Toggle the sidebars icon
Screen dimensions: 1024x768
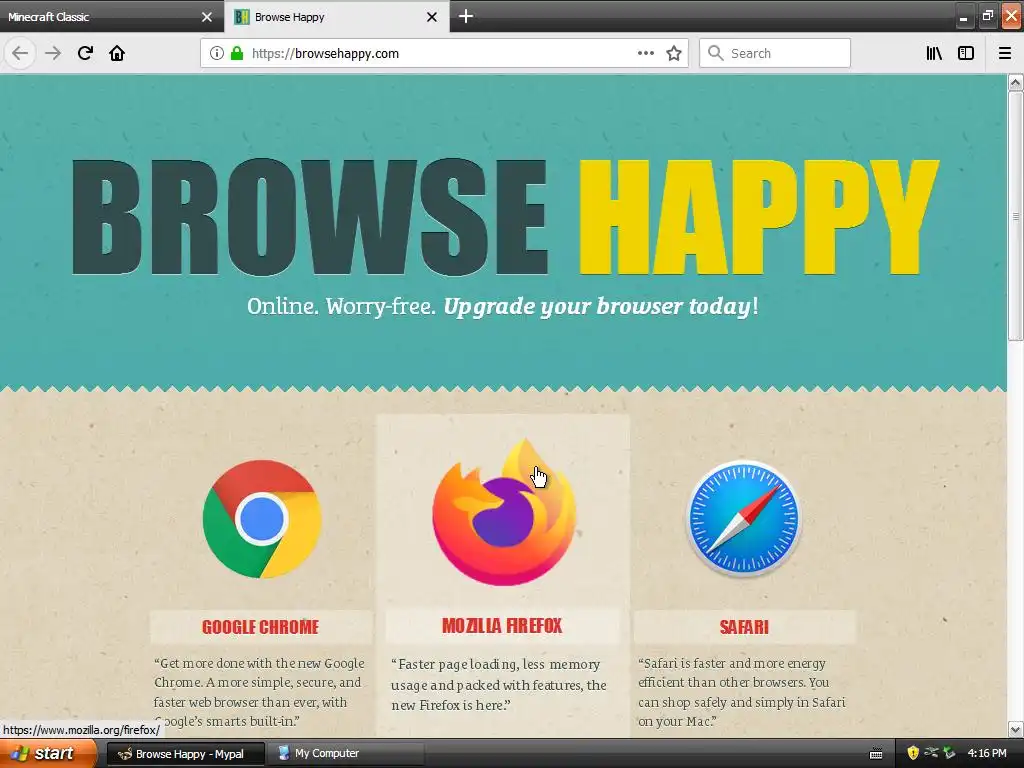966,53
